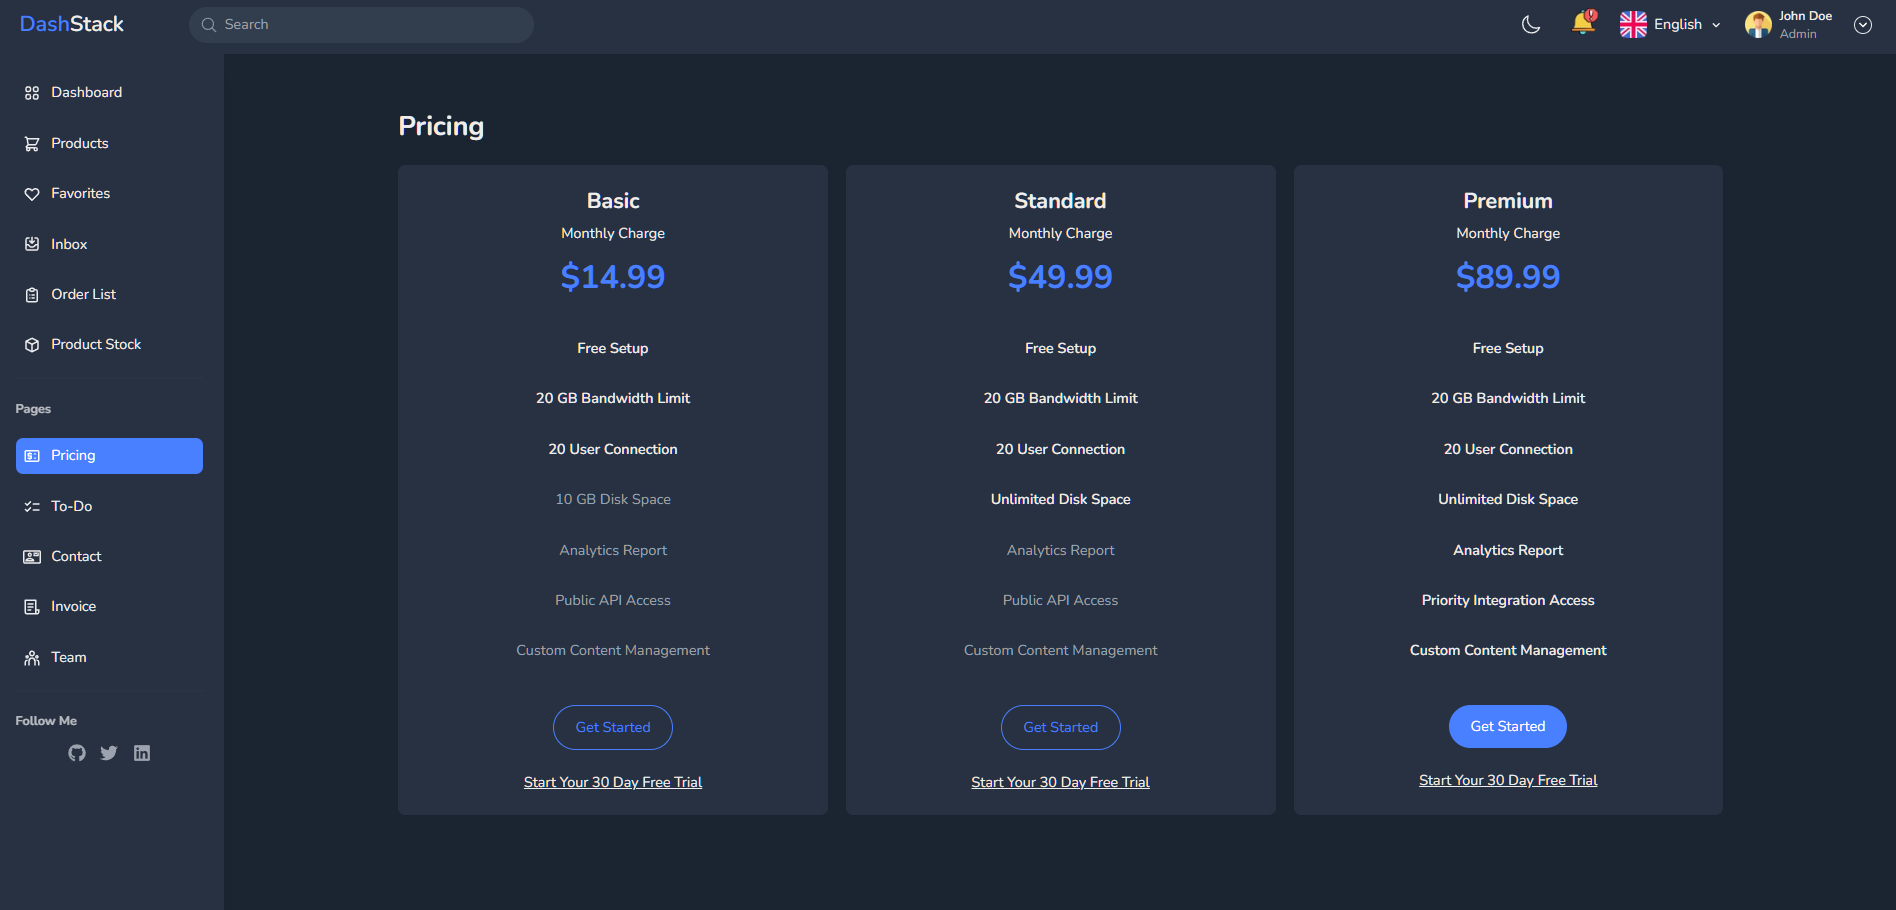Navigate to the To-Do page

click(x=70, y=506)
